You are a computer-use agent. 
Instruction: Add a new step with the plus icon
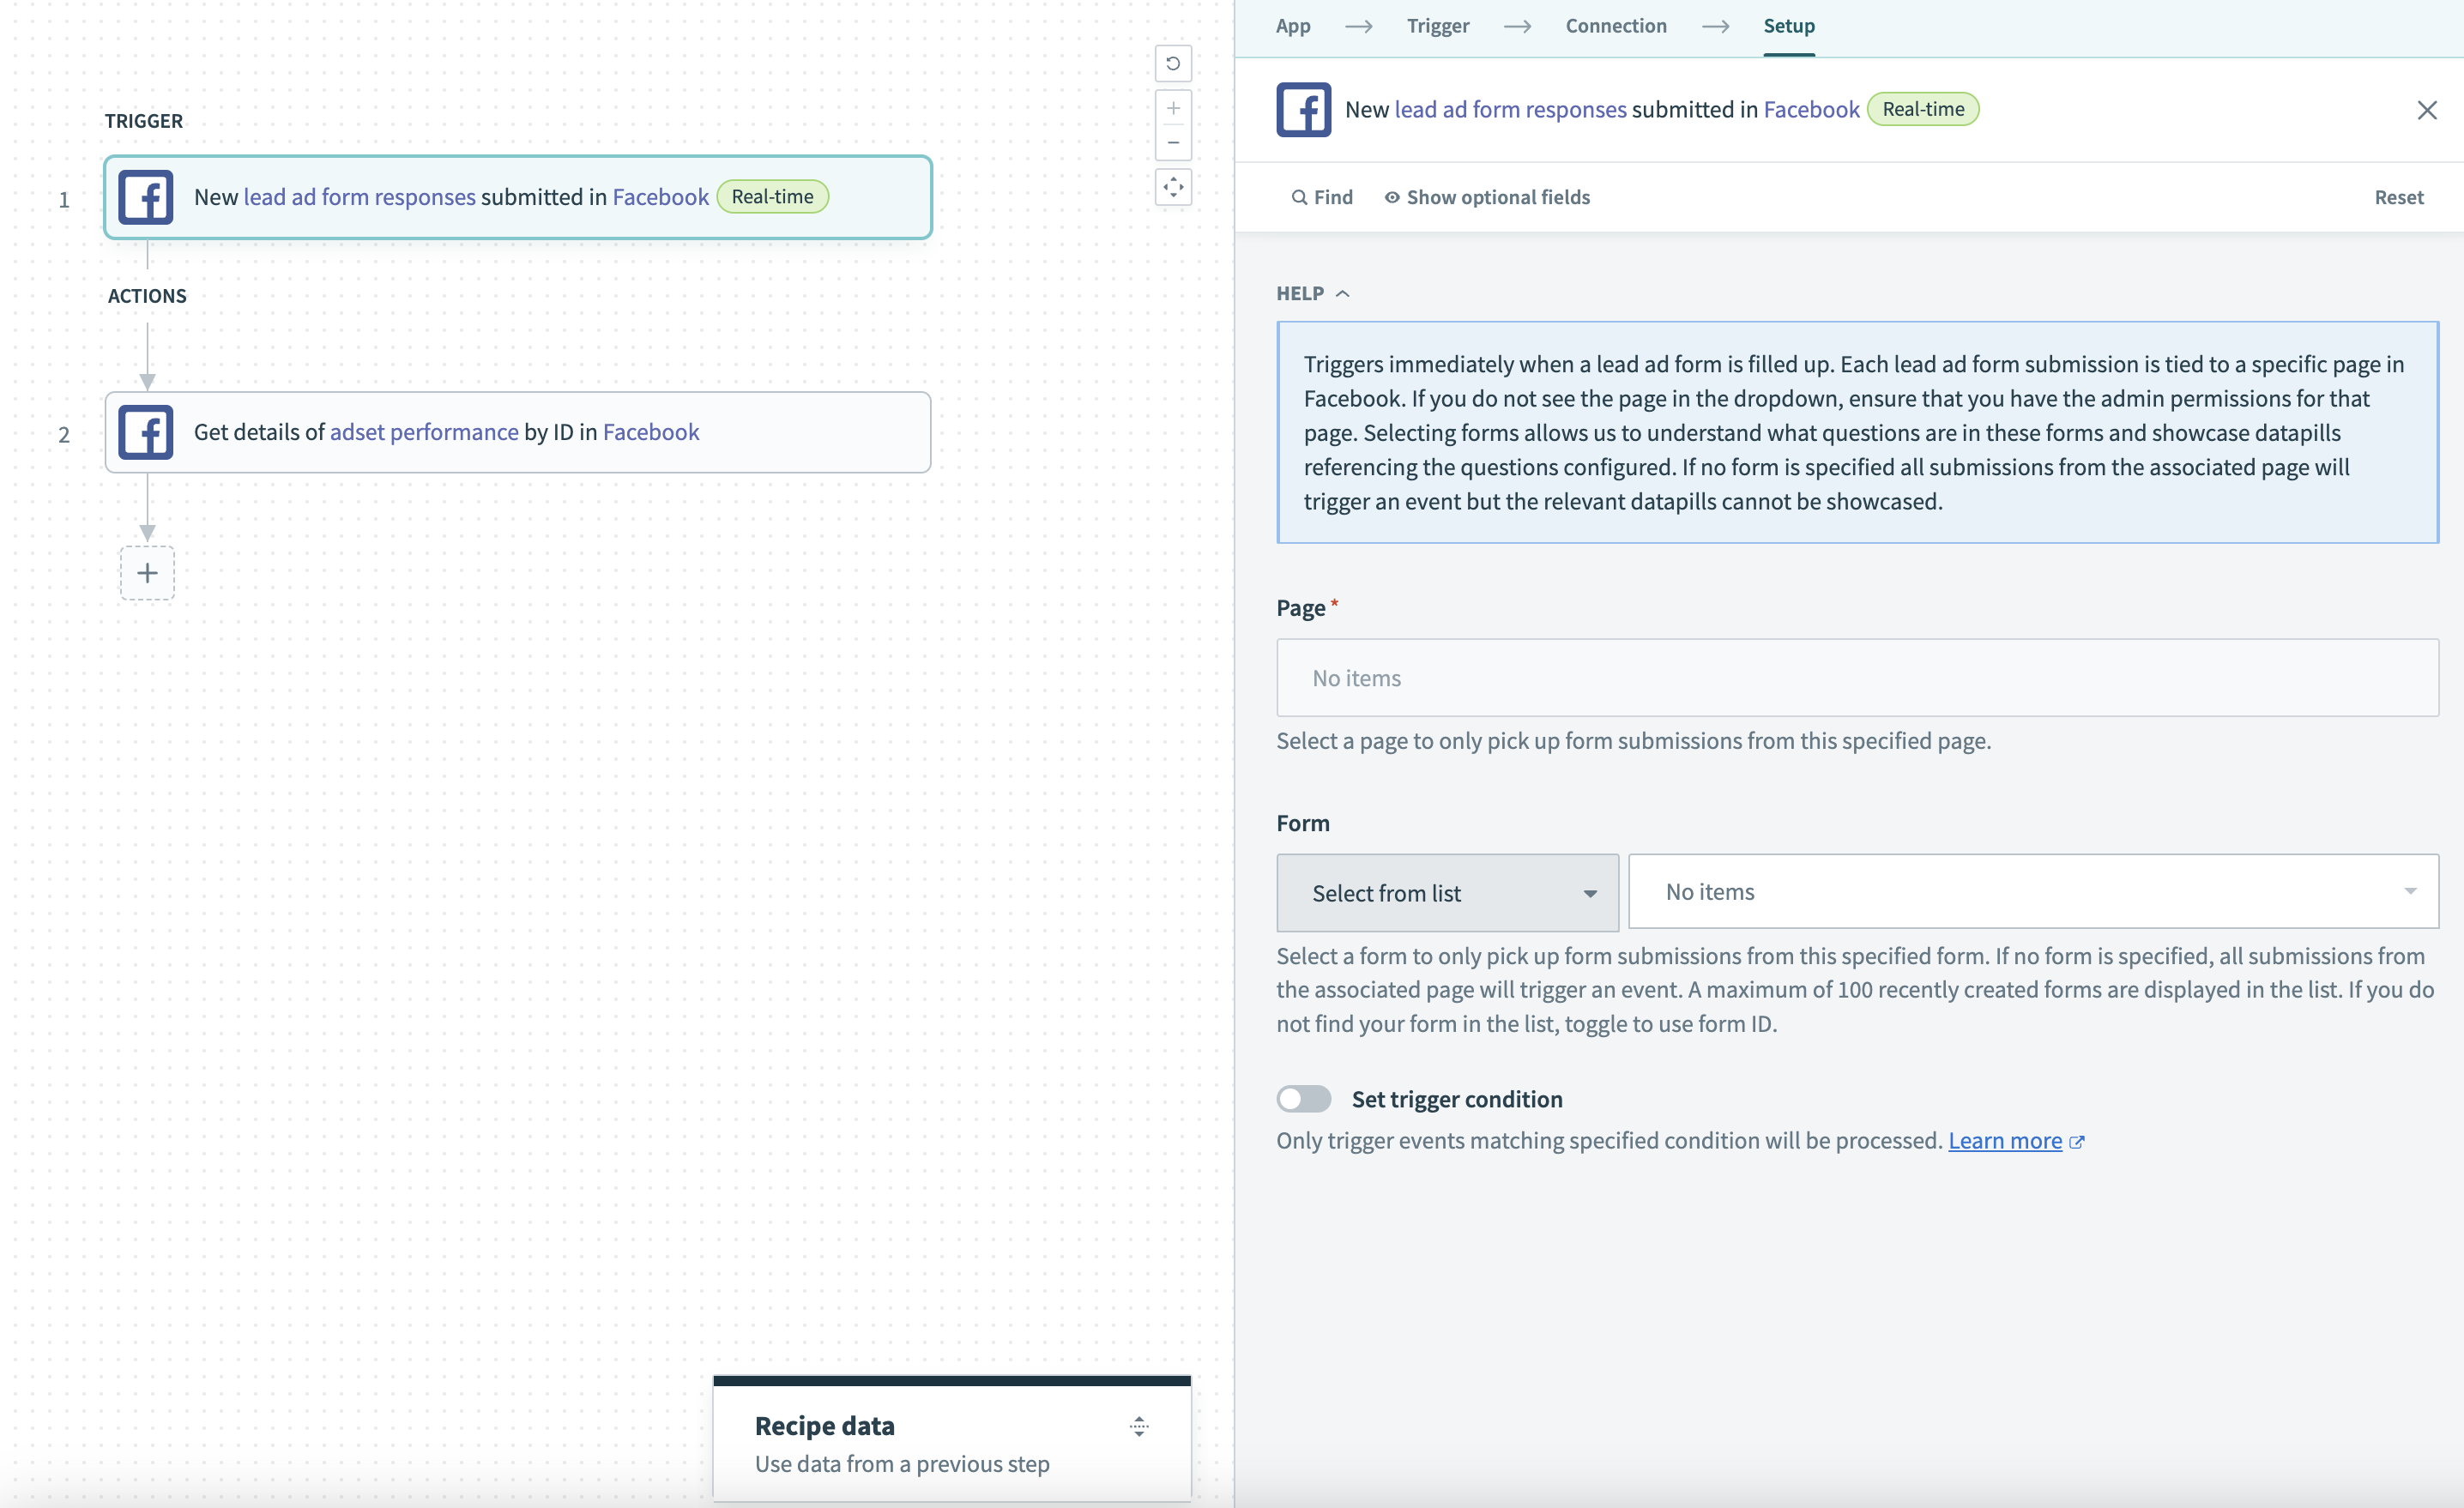[x=147, y=572]
